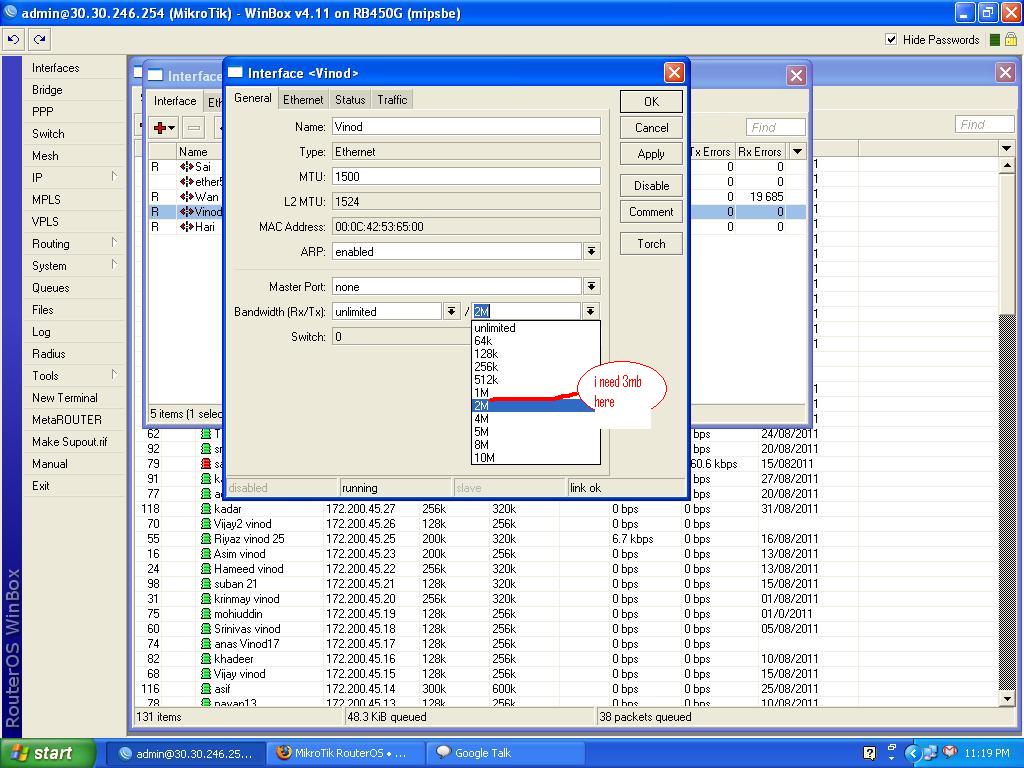
Task: Click the red queue icon in row 79
Action: pos(206,464)
